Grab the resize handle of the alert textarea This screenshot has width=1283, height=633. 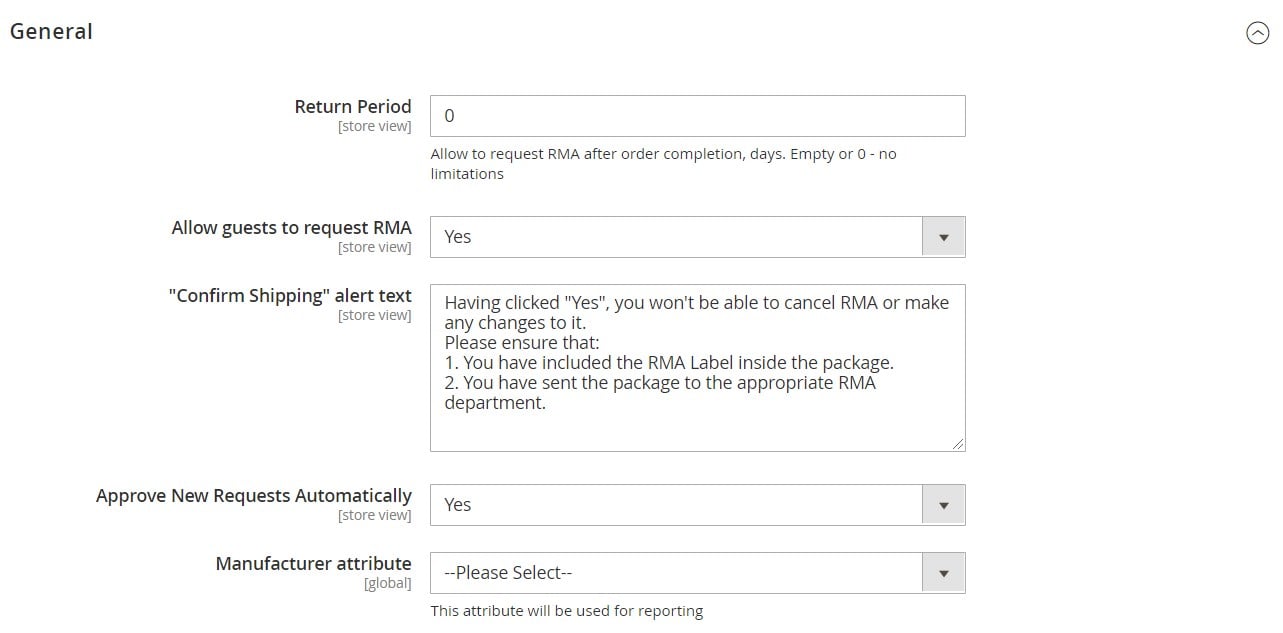[958, 444]
